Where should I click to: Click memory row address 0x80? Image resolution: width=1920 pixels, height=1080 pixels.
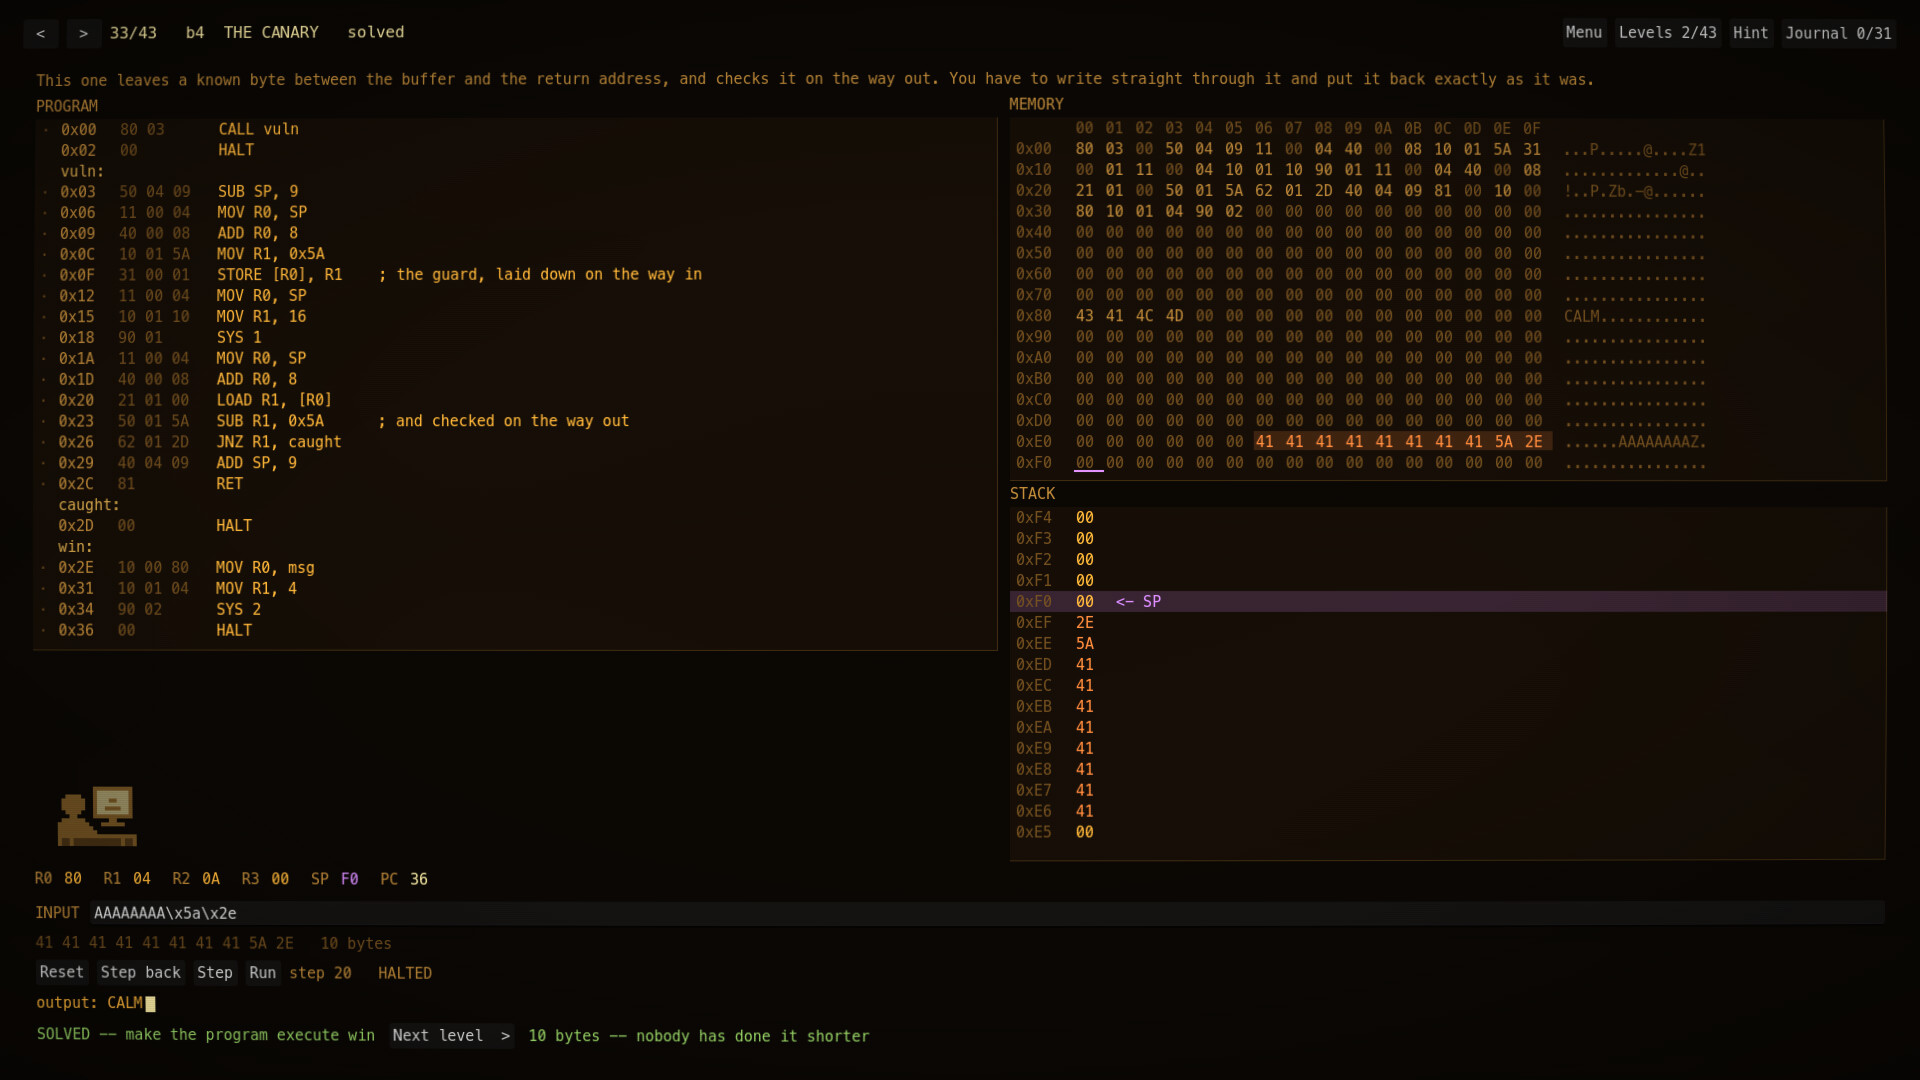[x=1033, y=316]
